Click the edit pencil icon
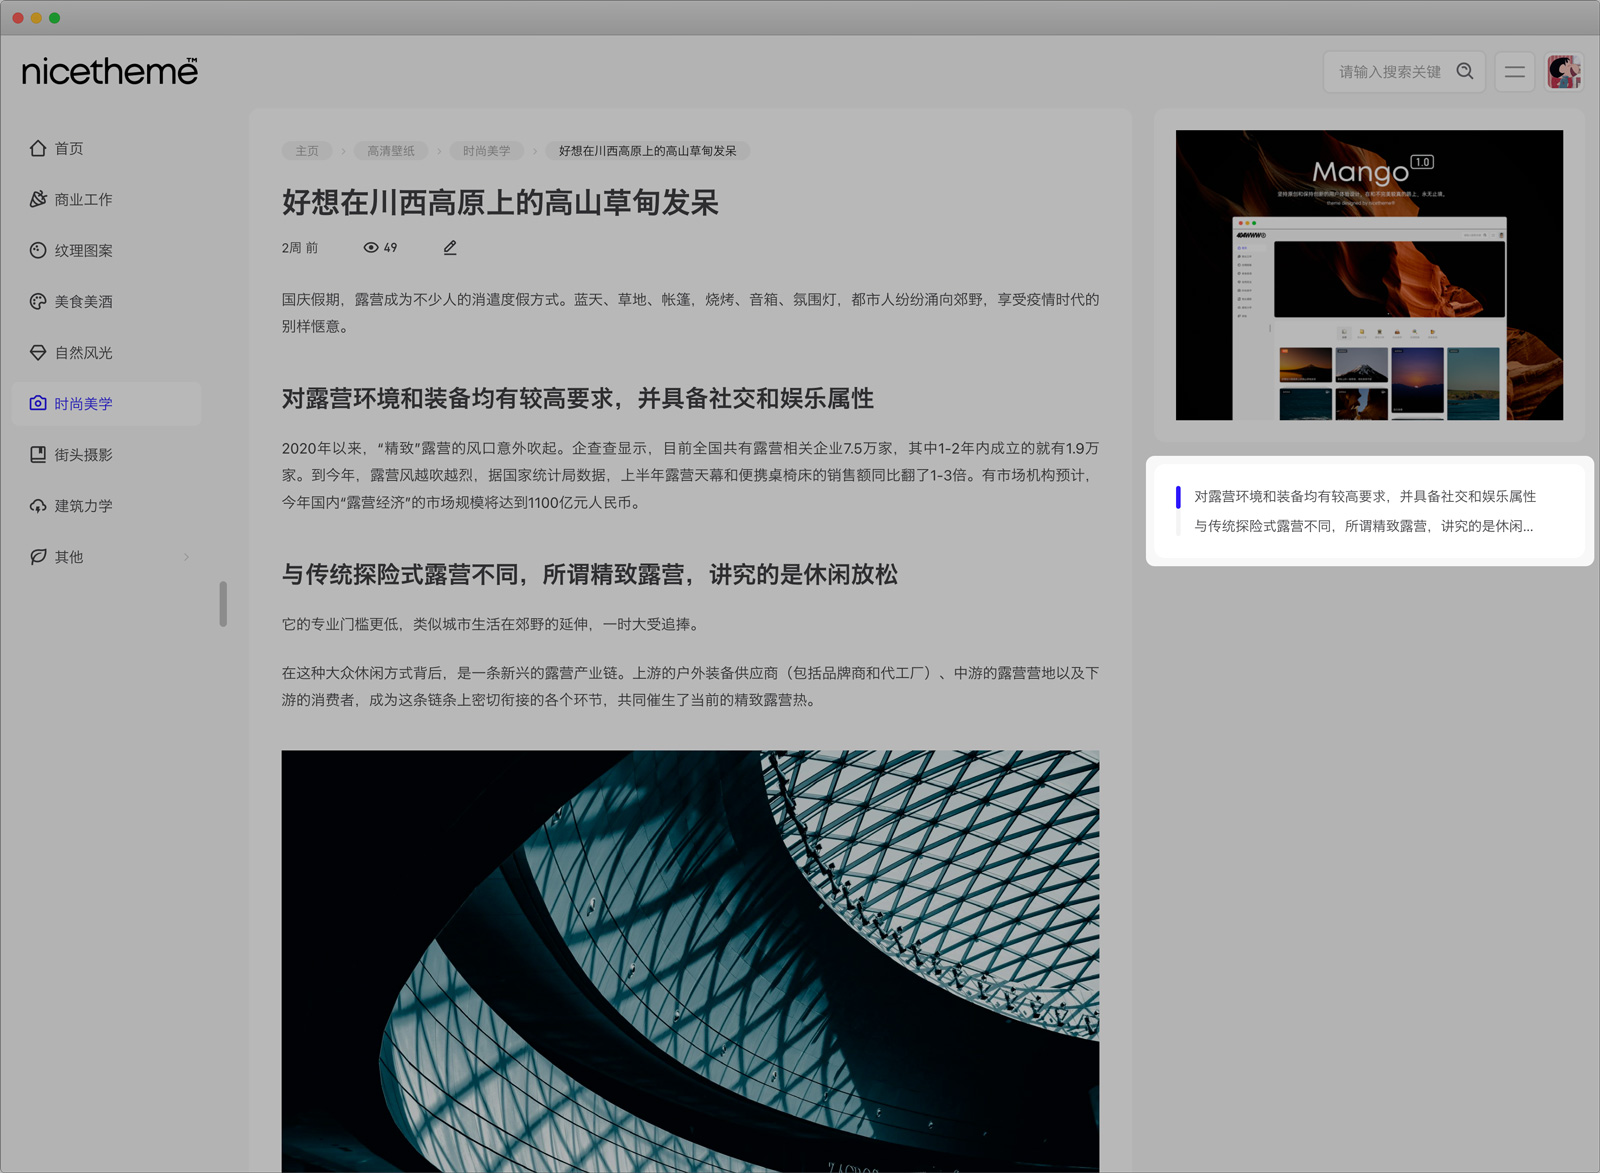Image resolution: width=1600 pixels, height=1173 pixels. 450,247
